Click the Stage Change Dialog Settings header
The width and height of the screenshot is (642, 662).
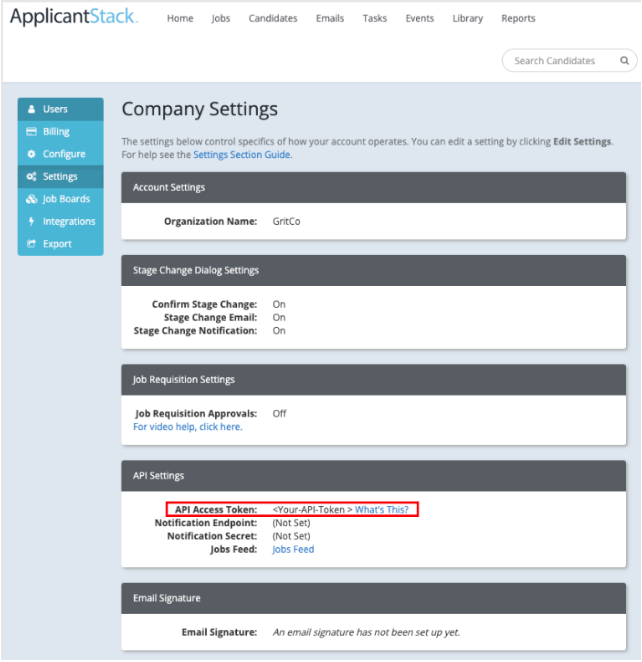coord(374,270)
